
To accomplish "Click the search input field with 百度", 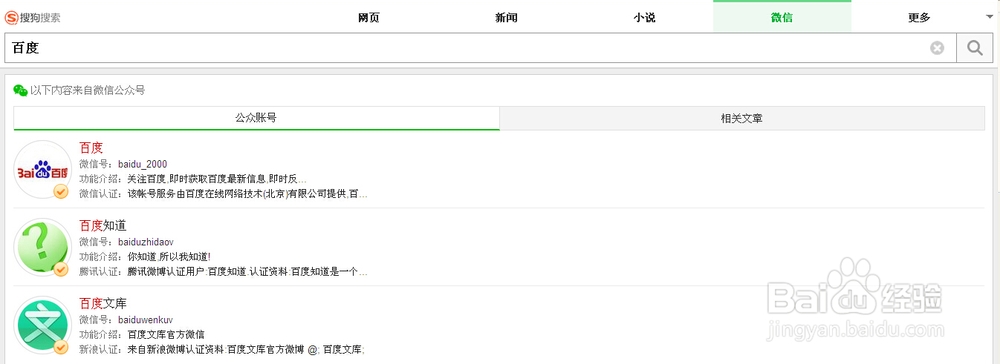I will click(x=467, y=48).
